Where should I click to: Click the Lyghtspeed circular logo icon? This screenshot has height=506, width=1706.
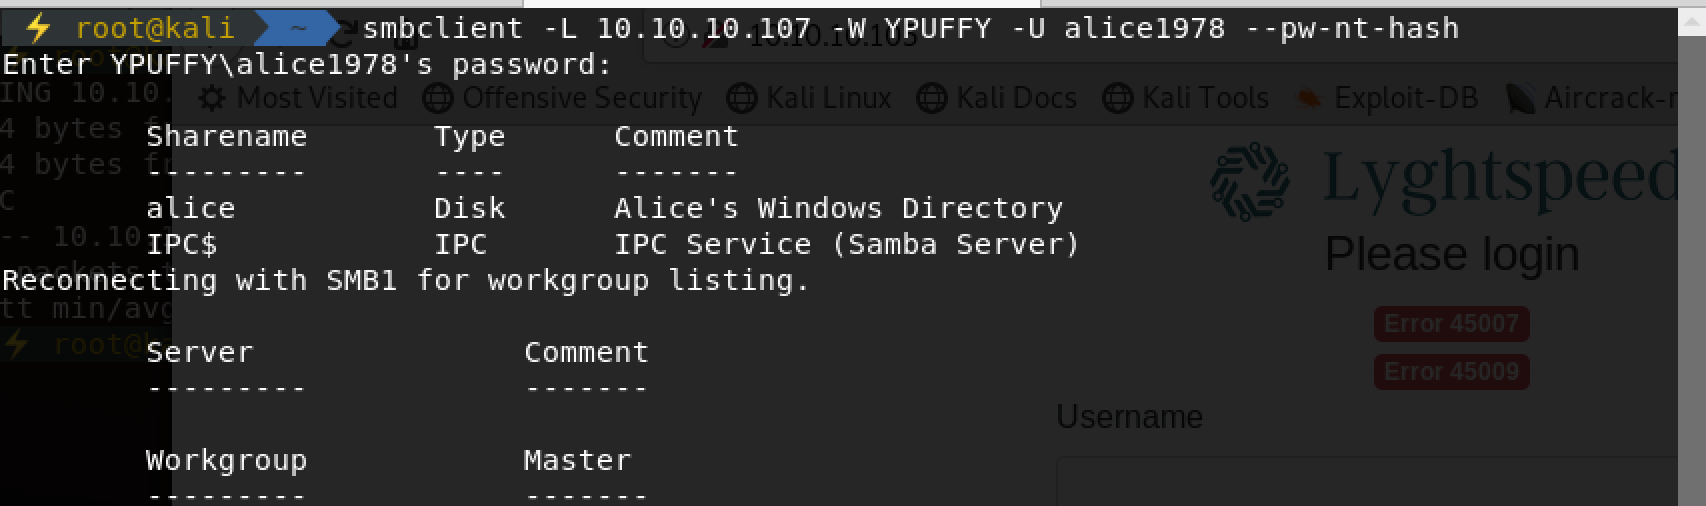pyautogui.click(x=1250, y=181)
